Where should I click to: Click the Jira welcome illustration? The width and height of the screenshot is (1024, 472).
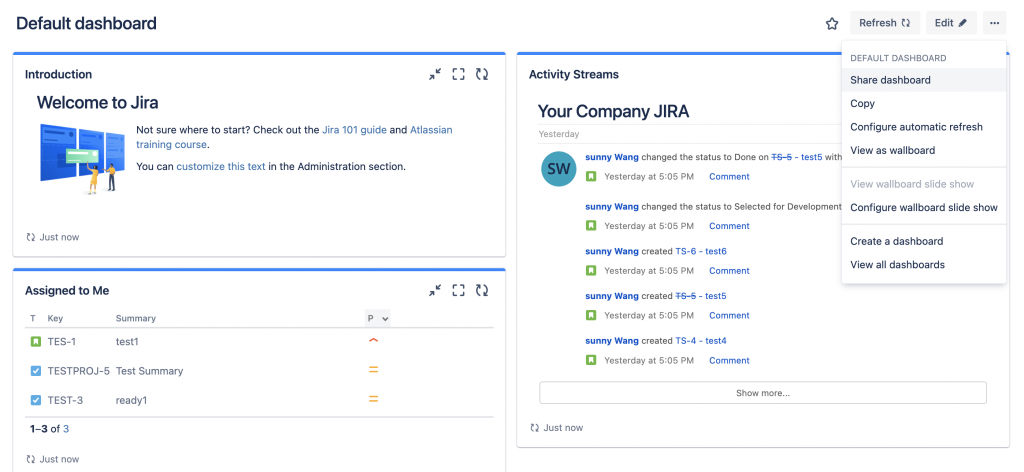click(82, 159)
